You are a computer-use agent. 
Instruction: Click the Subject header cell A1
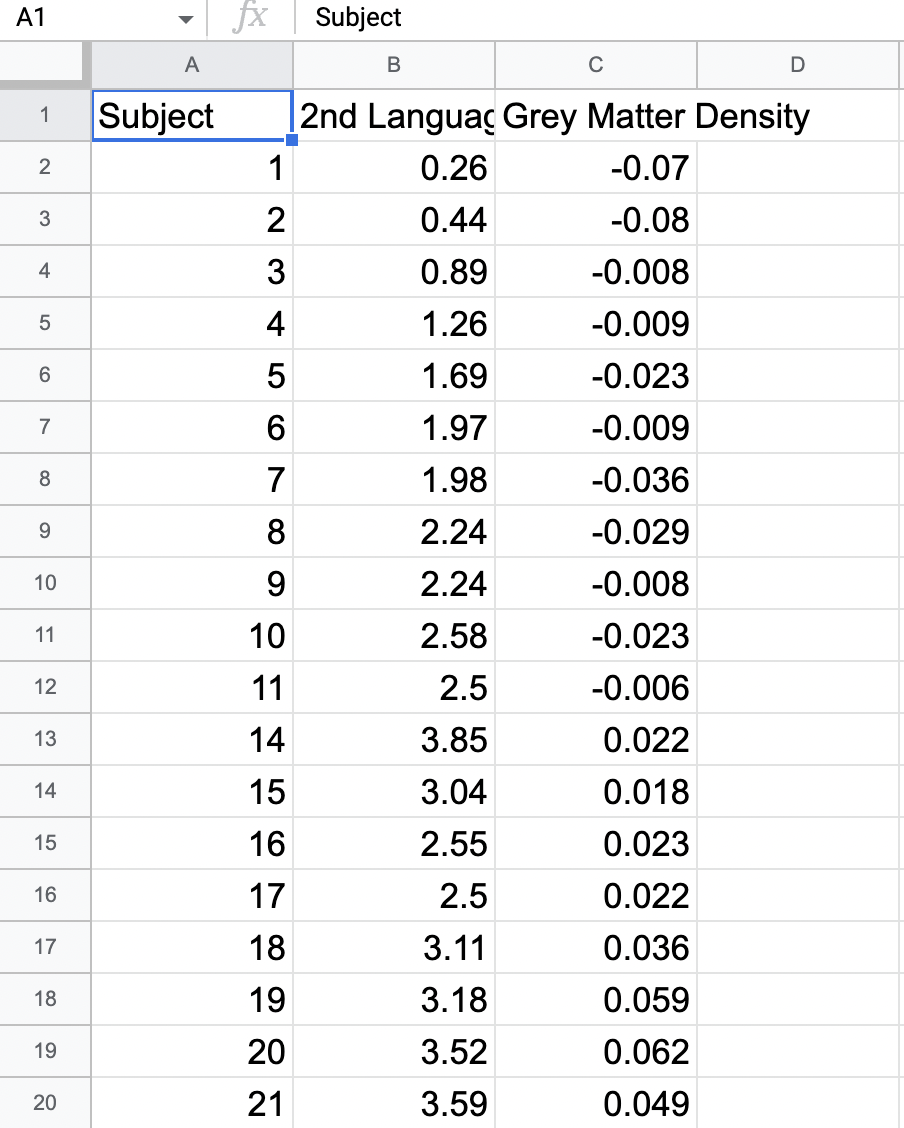191,115
